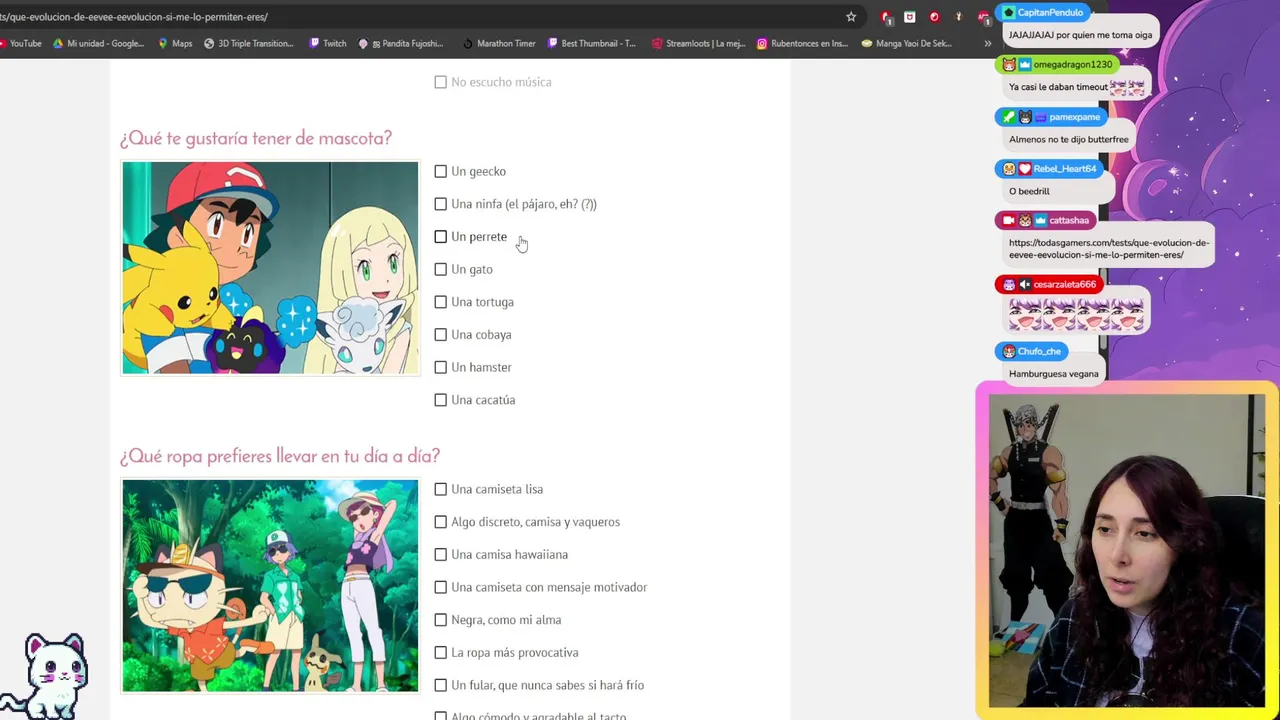Select the 'Negra, como mi alma' checkbox
The height and width of the screenshot is (720, 1280).
click(440, 620)
